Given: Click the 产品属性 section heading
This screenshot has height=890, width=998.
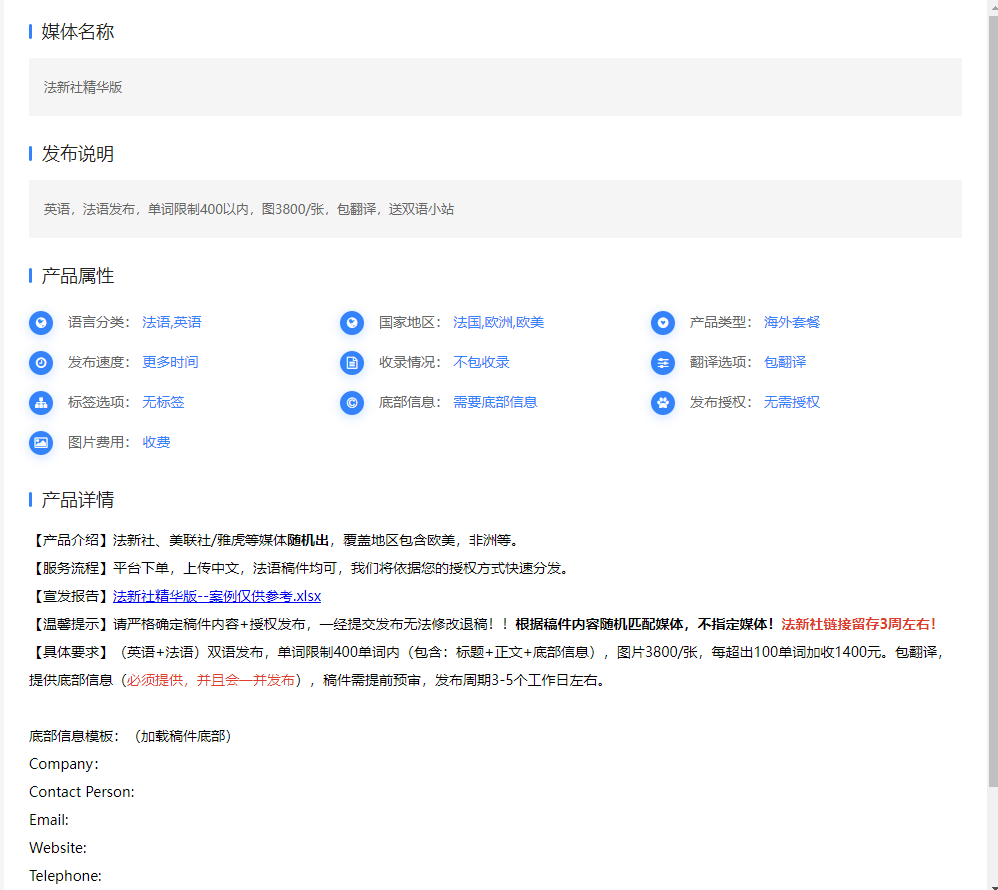Looking at the screenshot, I should 78,276.
